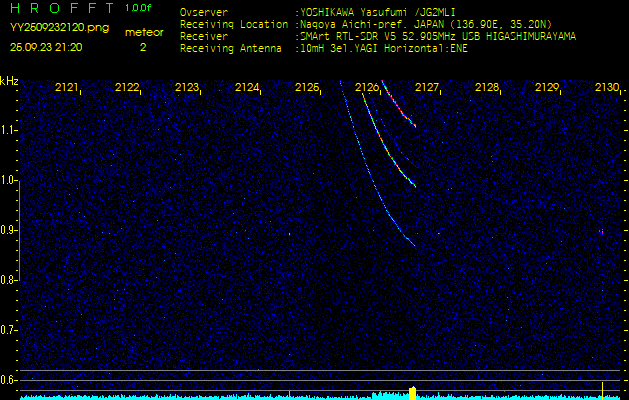Select the 2123 time tick mark
The image size is (629, 400).
point(187,88)
